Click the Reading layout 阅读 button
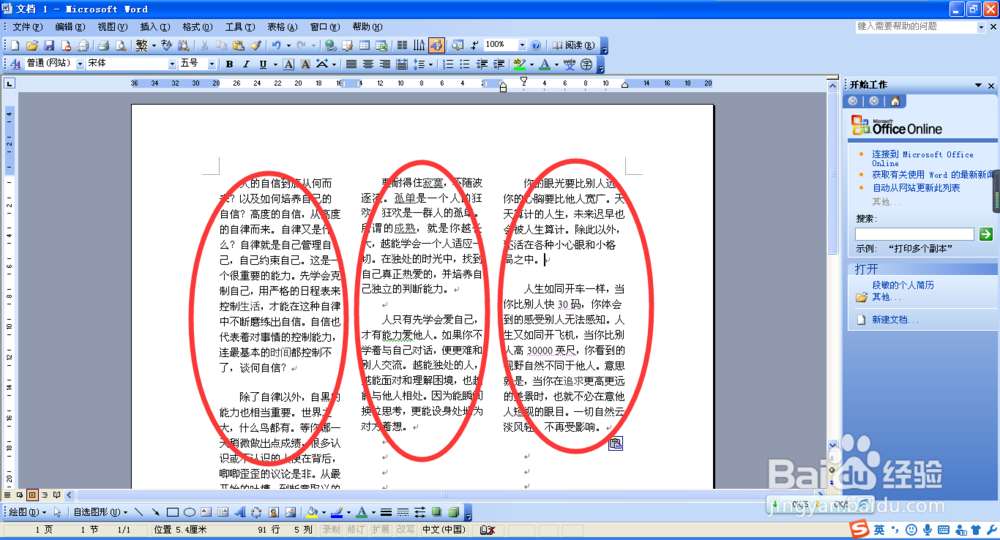1000x540 pixels. click(x=573, y=45)
